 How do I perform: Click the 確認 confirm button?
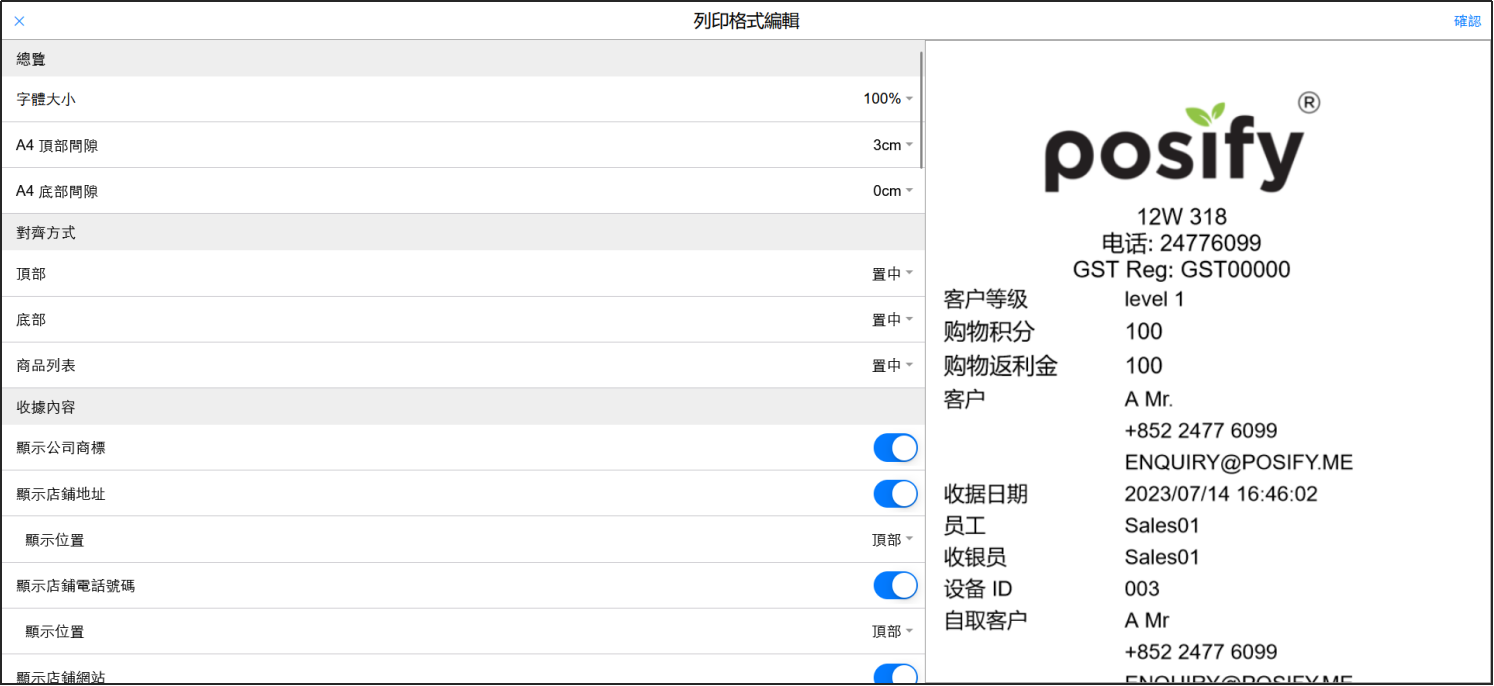1467,21
